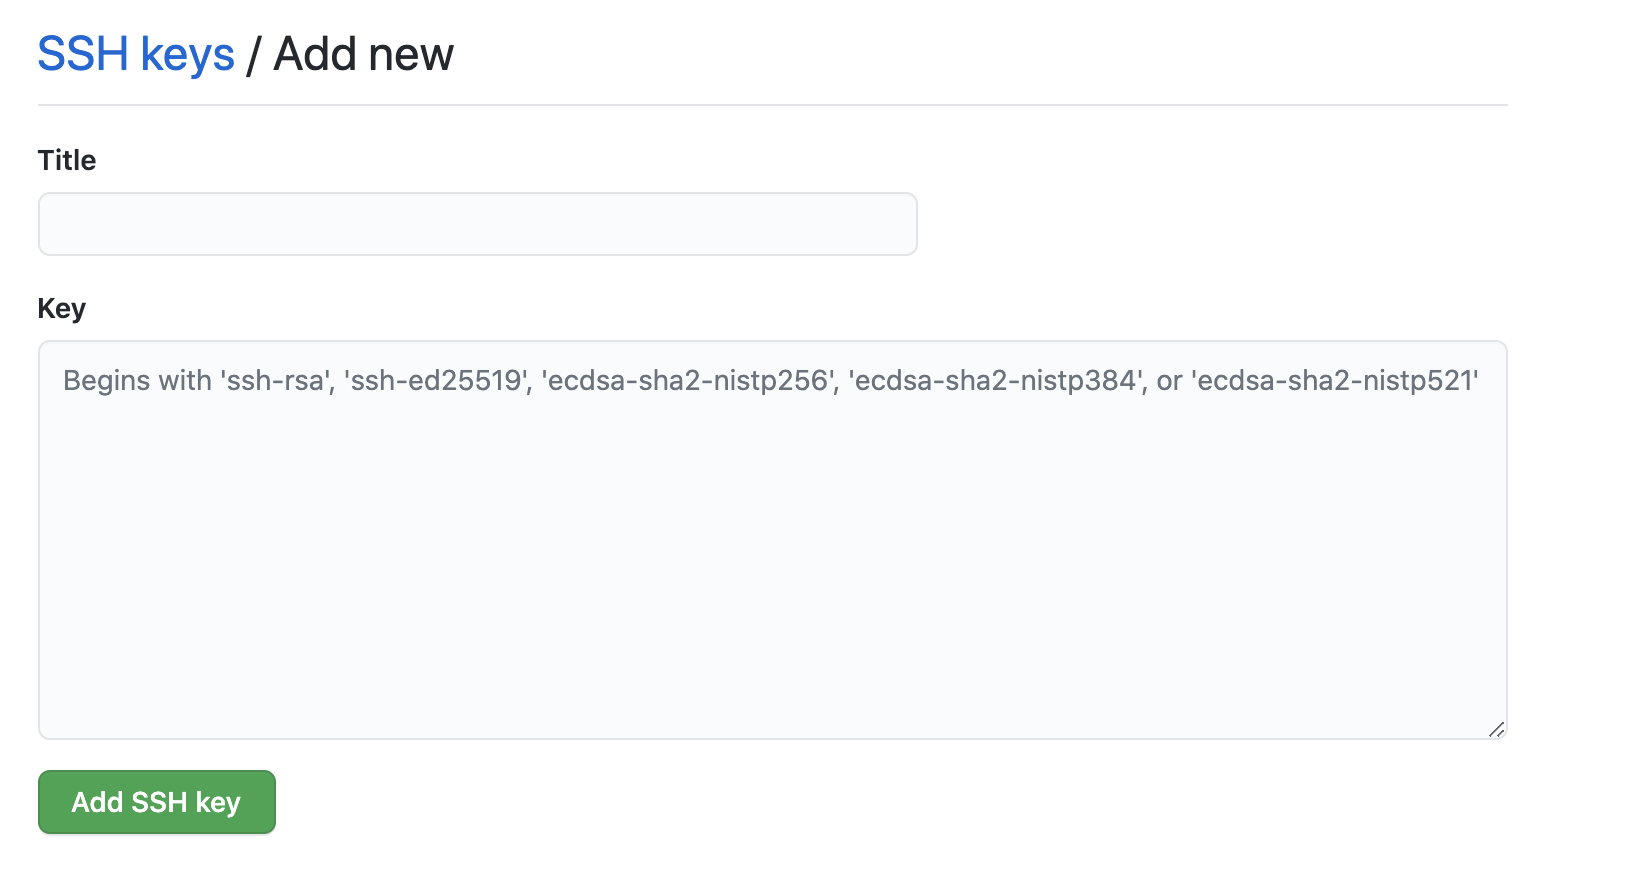
Task: Focus the Key textarea
Action: [x=773, y=540]
